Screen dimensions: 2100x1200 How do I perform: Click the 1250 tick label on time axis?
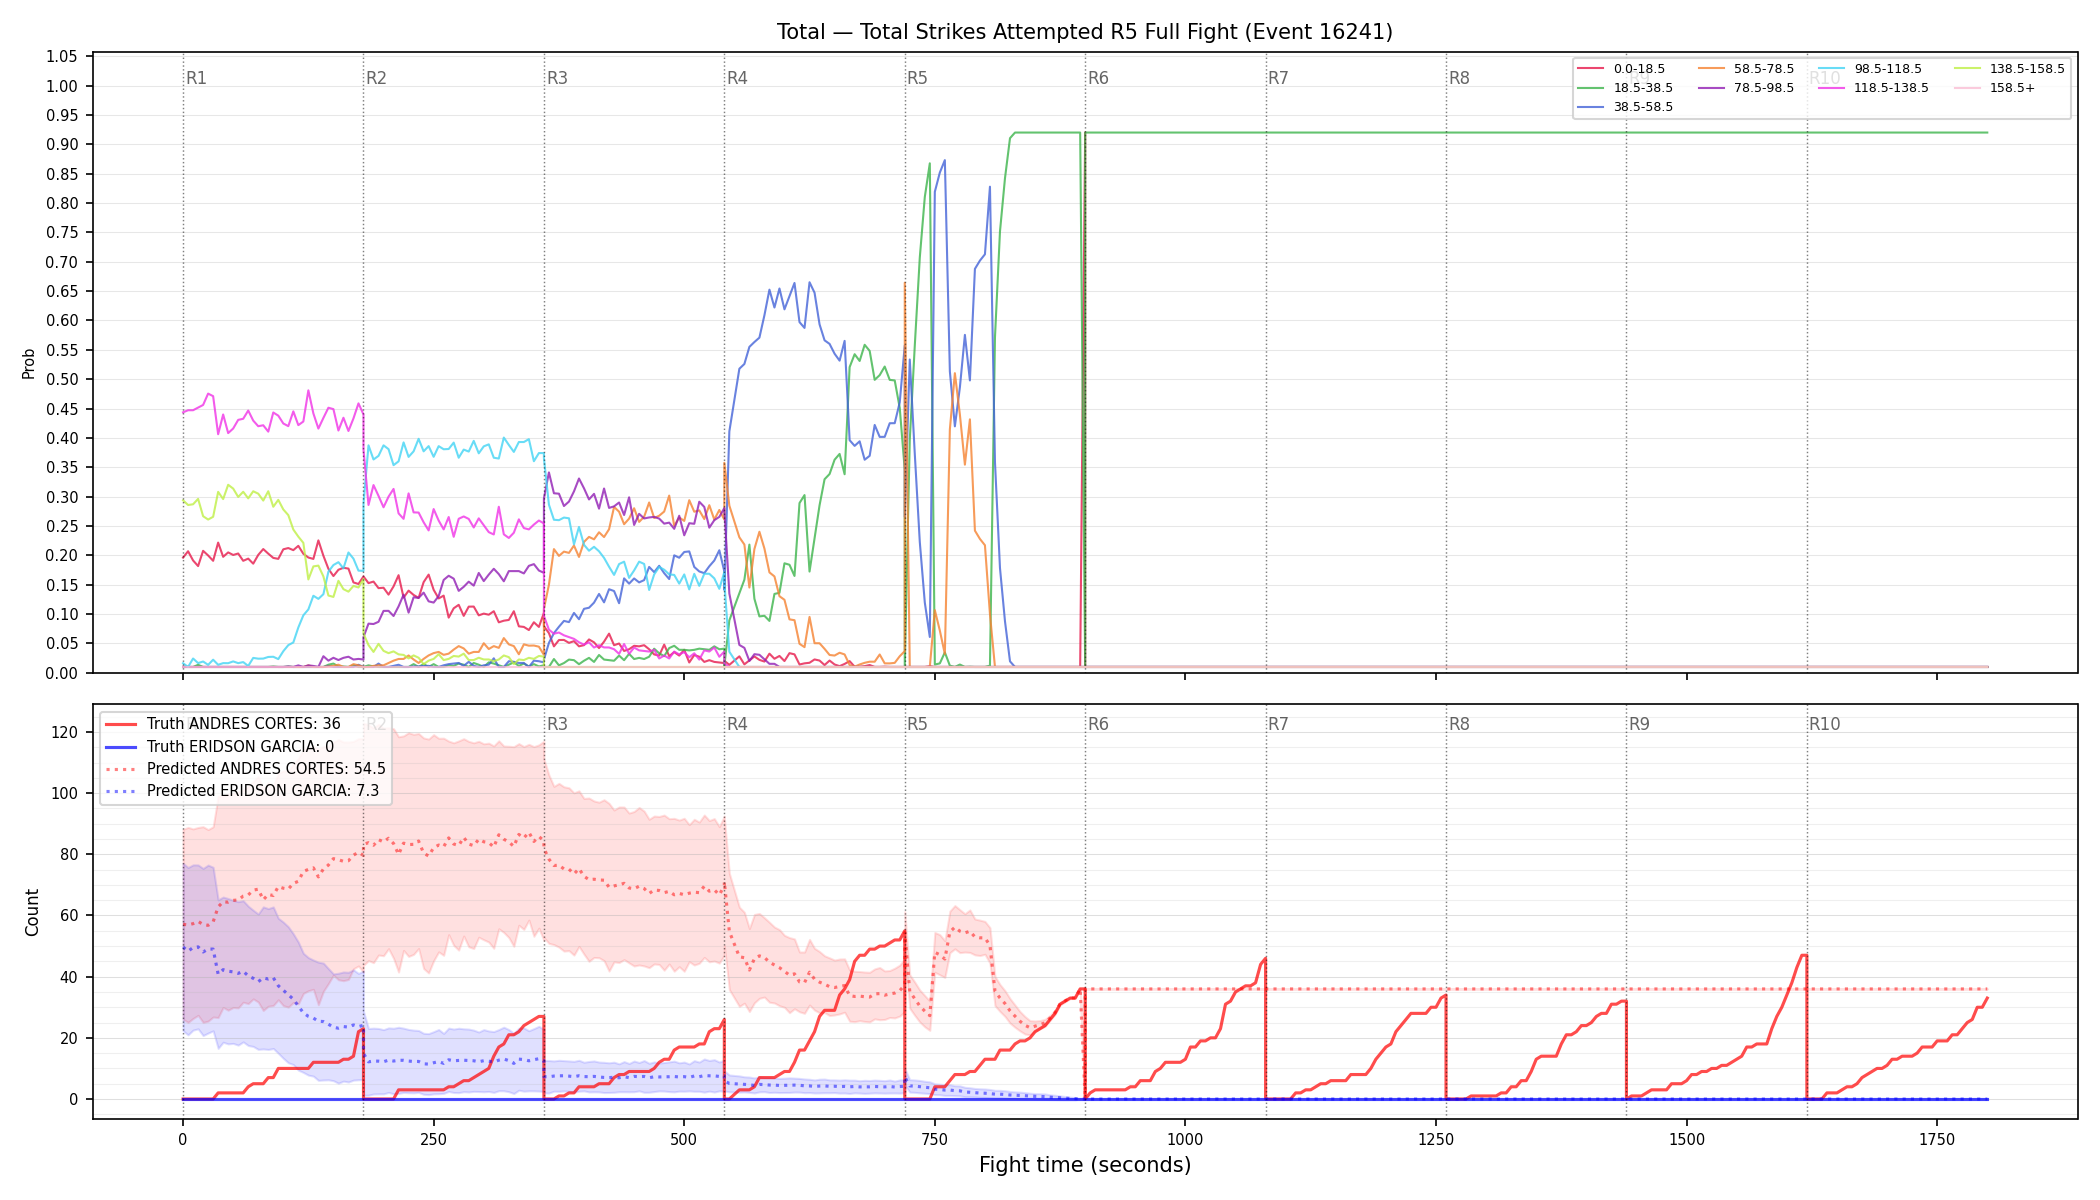click(1436, 1139)
